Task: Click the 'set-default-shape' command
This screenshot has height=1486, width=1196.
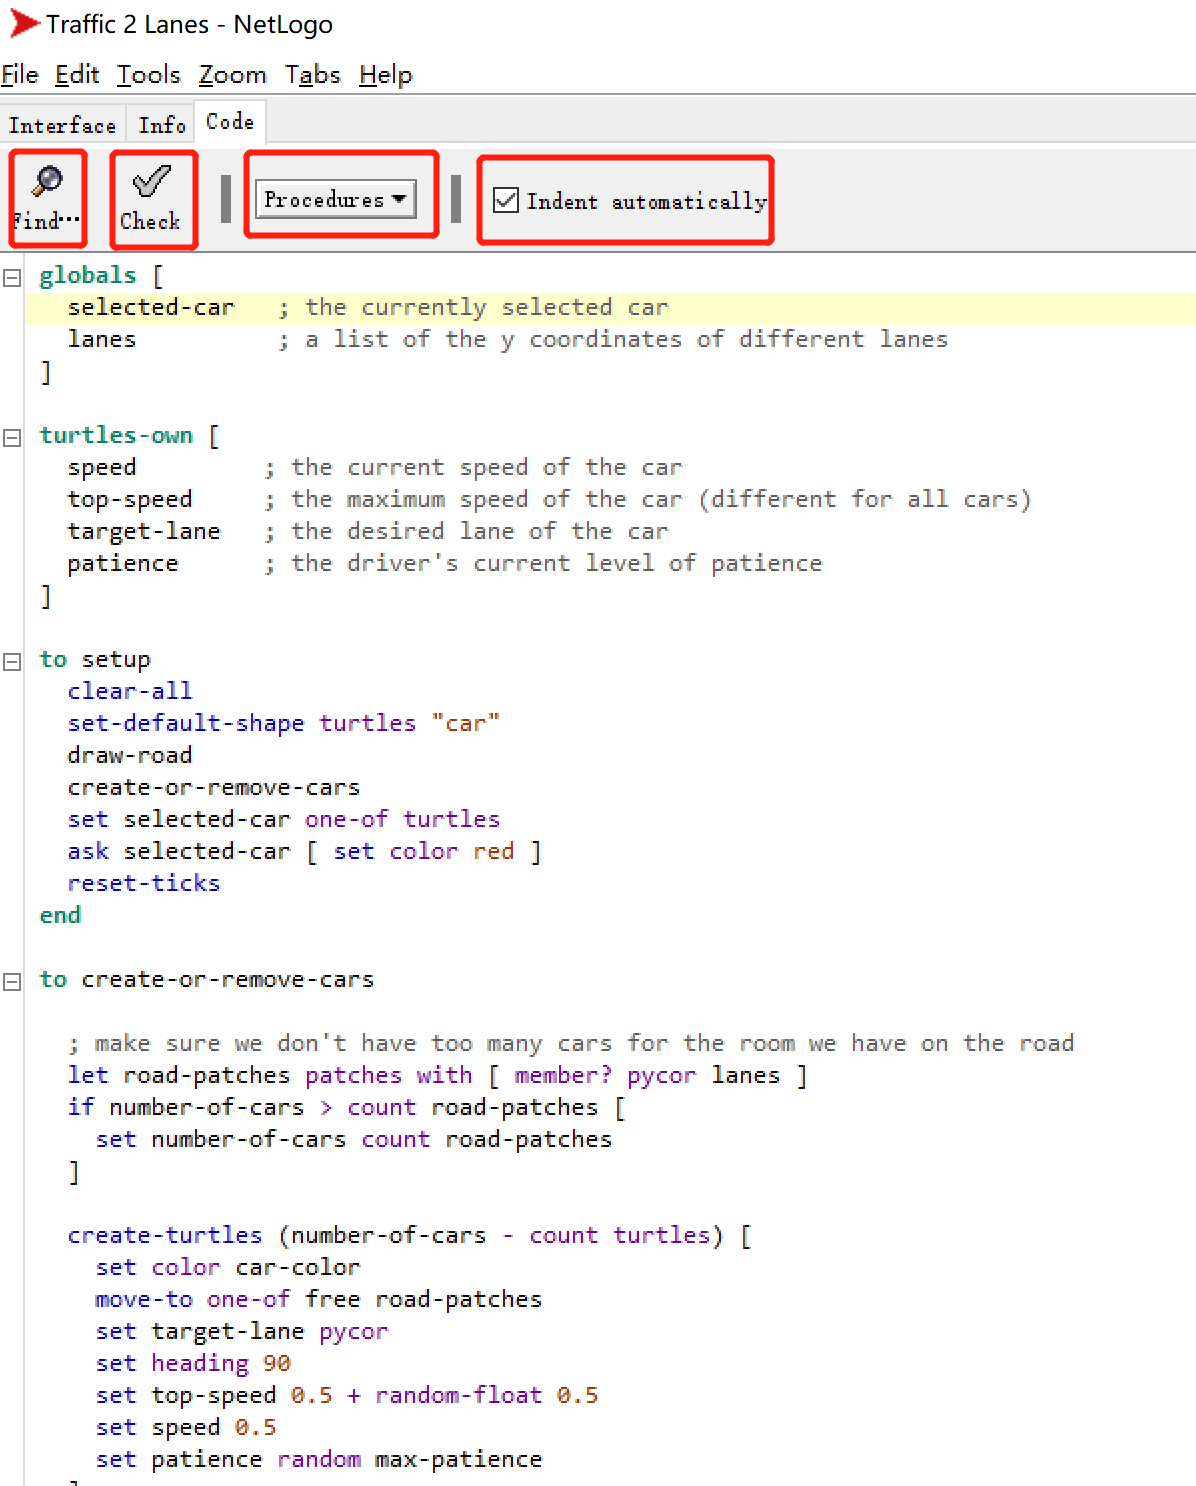Action: pos(186,723)
